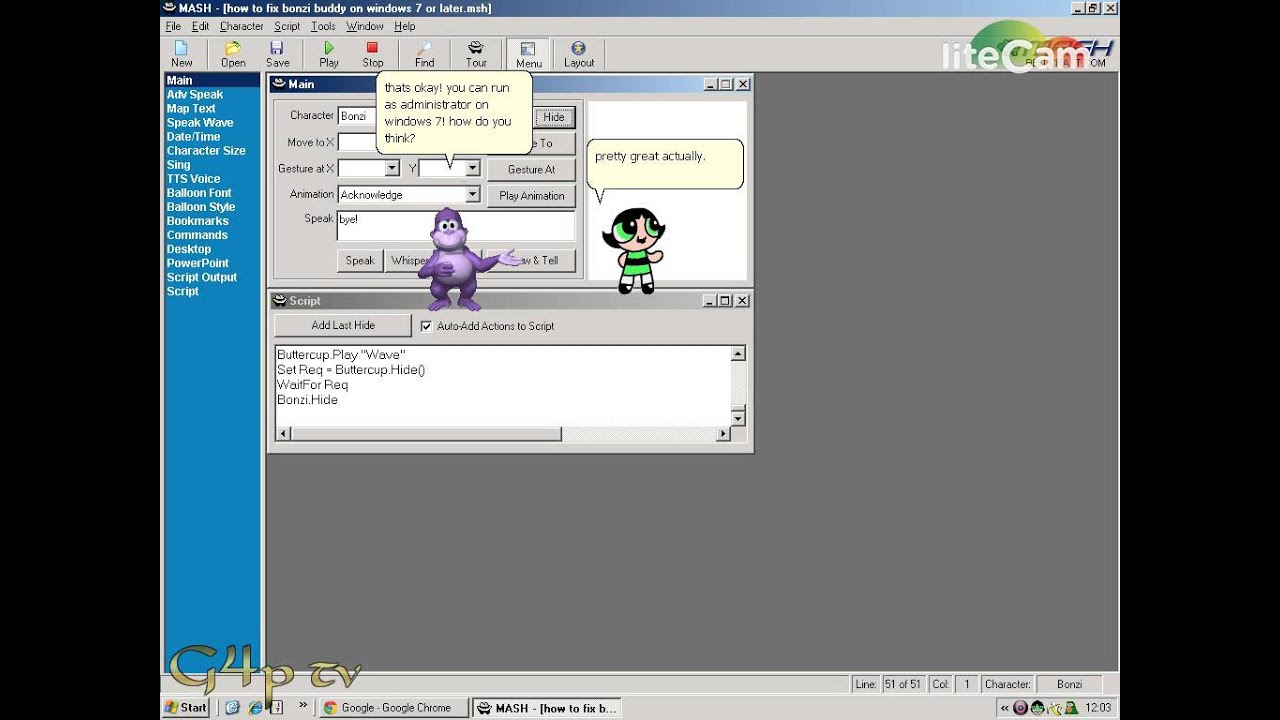Open the Windows Start button
The height and width of the screenshot is (720, 1280).
pyautogui.click(x=187, y=708)
